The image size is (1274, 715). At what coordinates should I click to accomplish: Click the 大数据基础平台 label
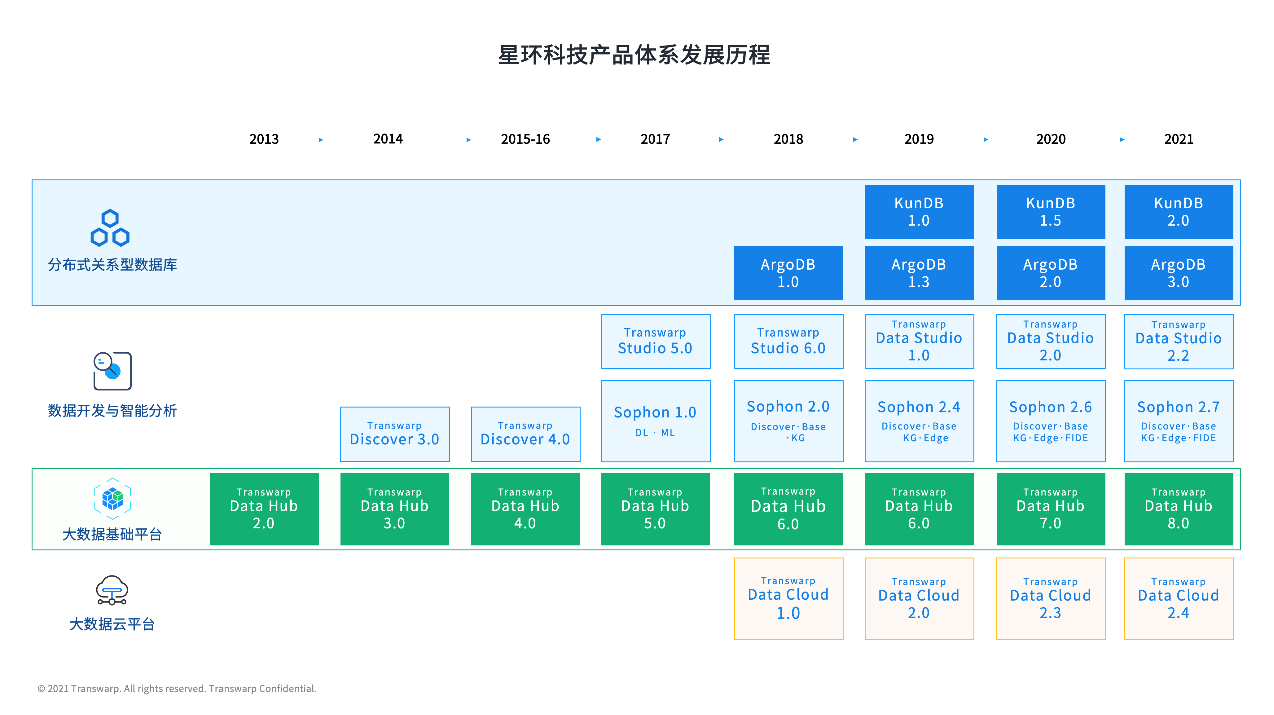[112, 534]
